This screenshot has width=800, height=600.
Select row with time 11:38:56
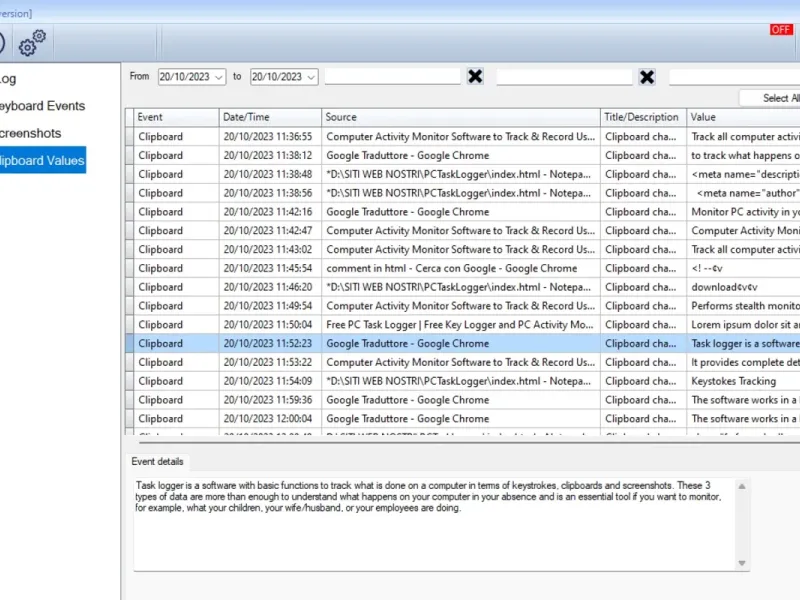[463, 193]
